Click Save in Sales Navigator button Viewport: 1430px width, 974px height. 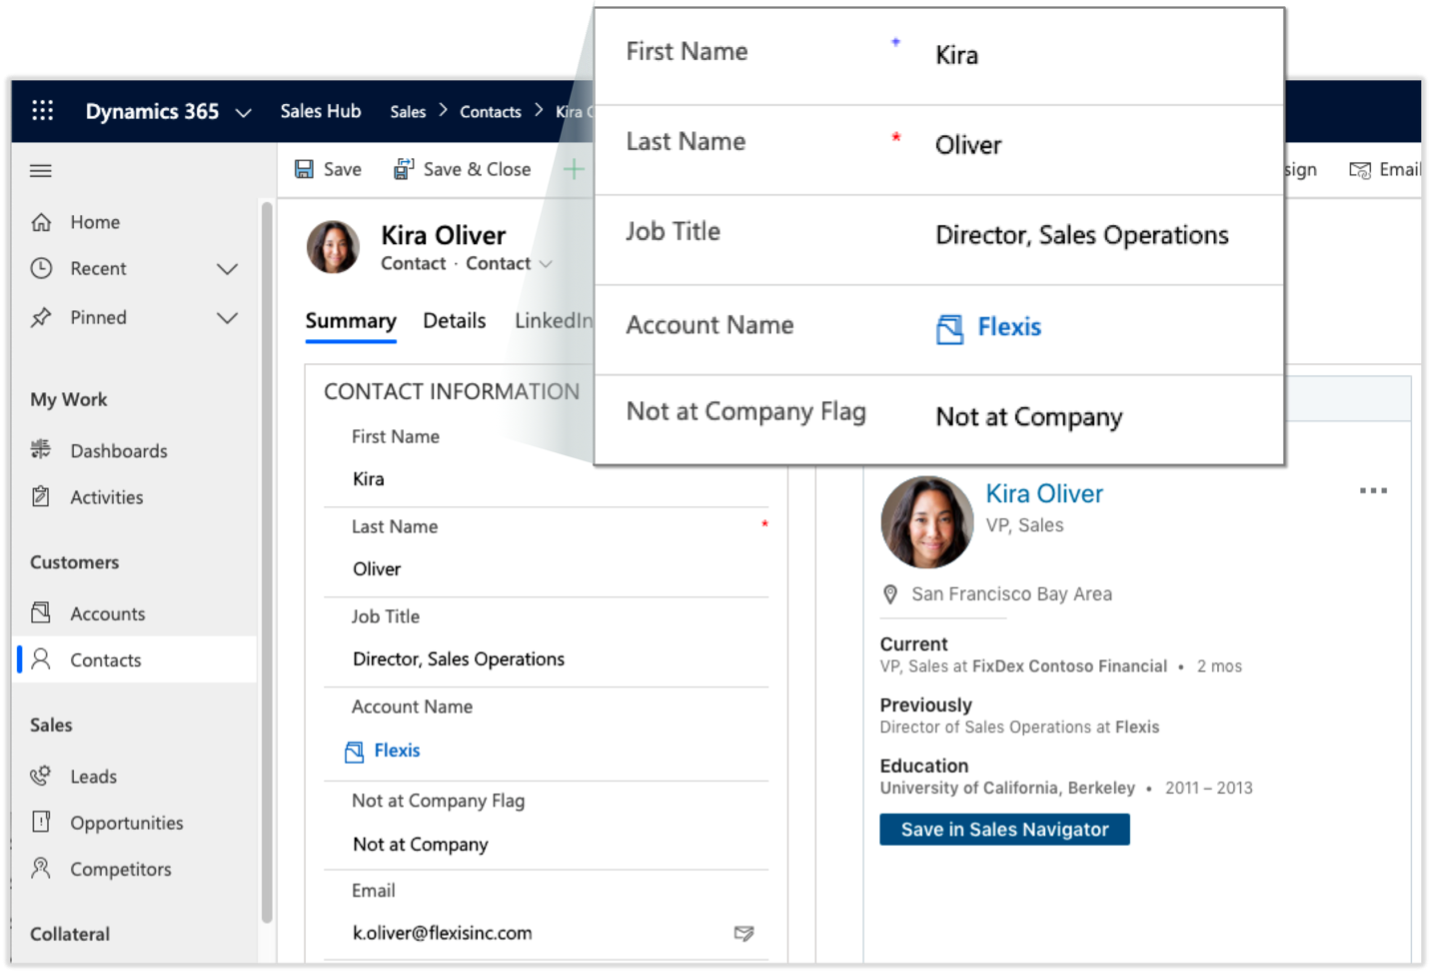tap(1005, 830)
